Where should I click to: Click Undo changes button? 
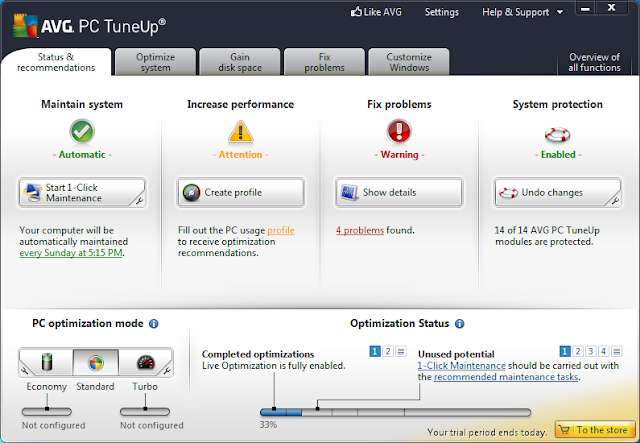point(558,192)
